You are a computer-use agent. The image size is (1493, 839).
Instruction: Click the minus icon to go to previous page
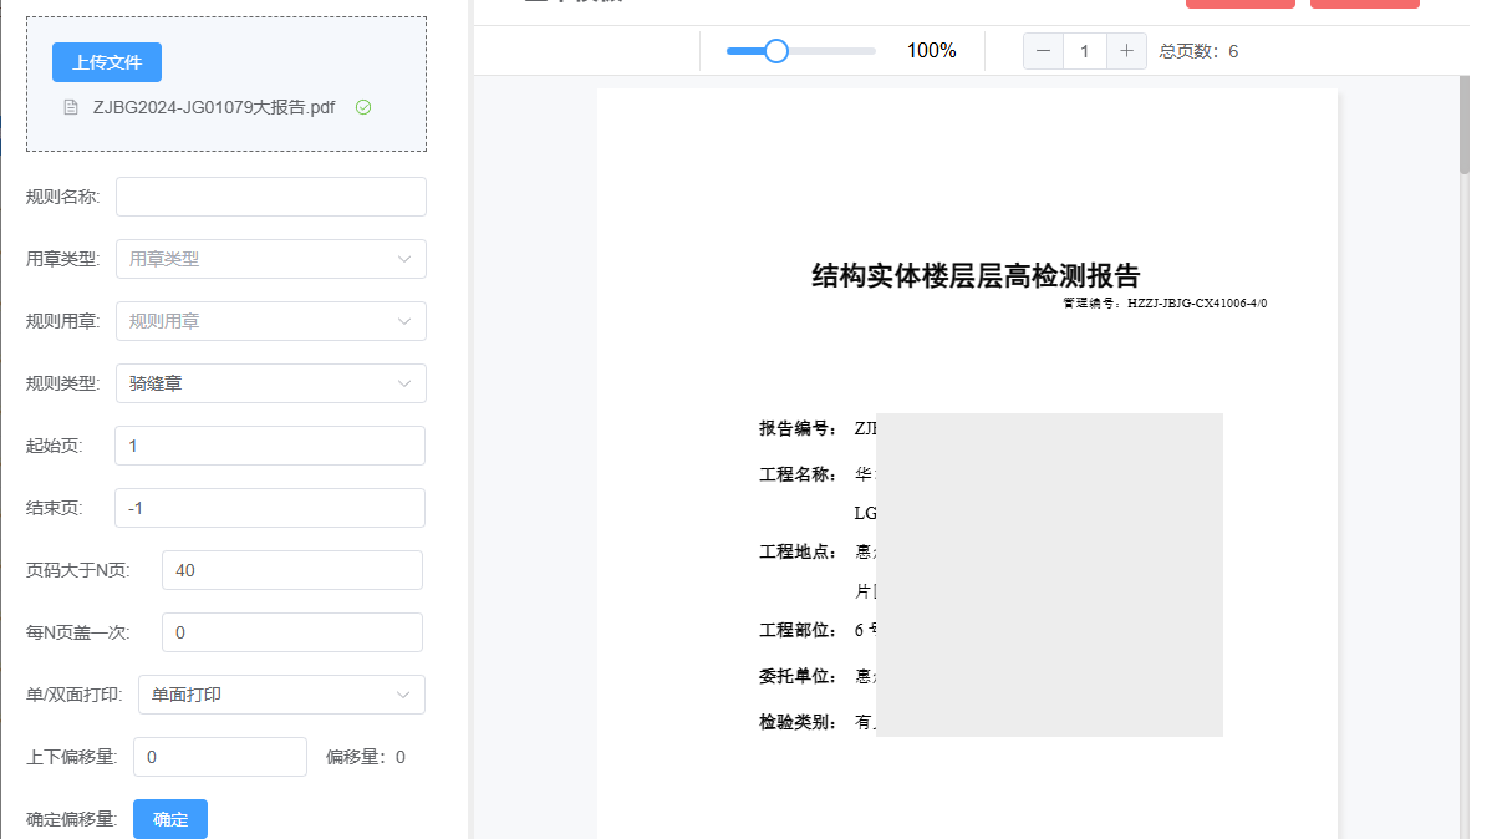pos(1043,50)
